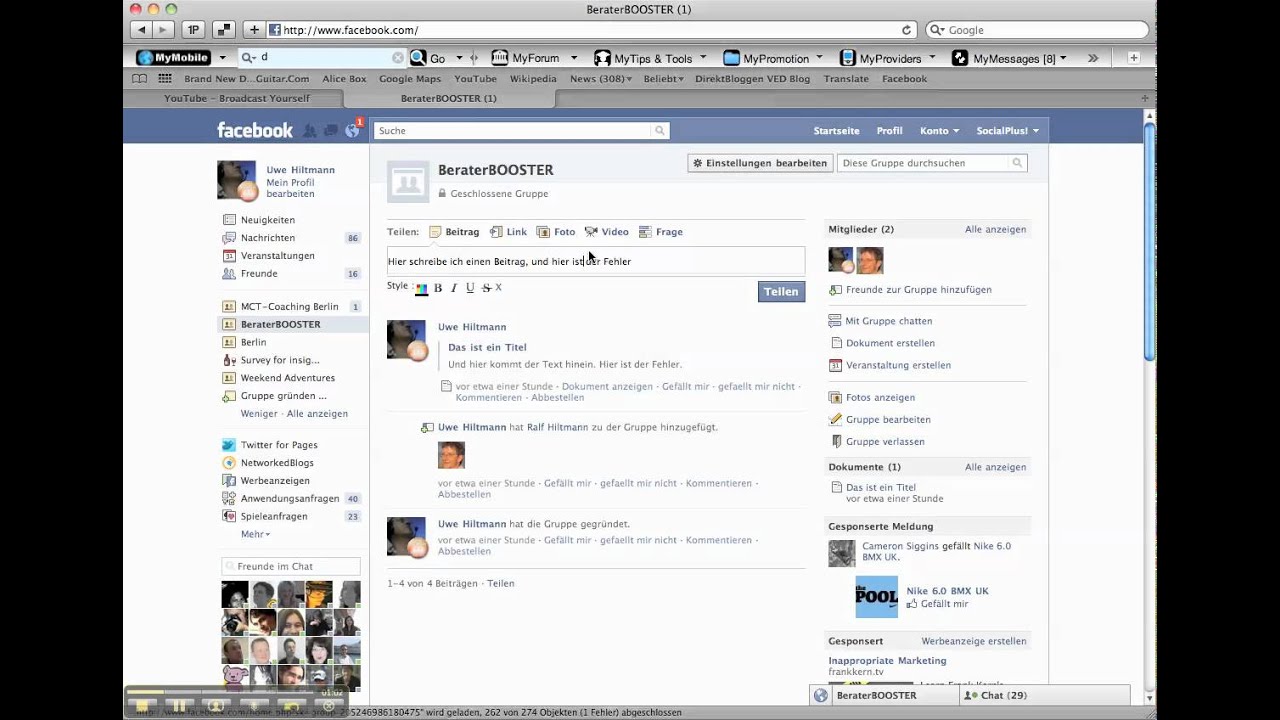Toggle strikethrough style in post editor
The image size is (1280, 720).
(486, 288)
